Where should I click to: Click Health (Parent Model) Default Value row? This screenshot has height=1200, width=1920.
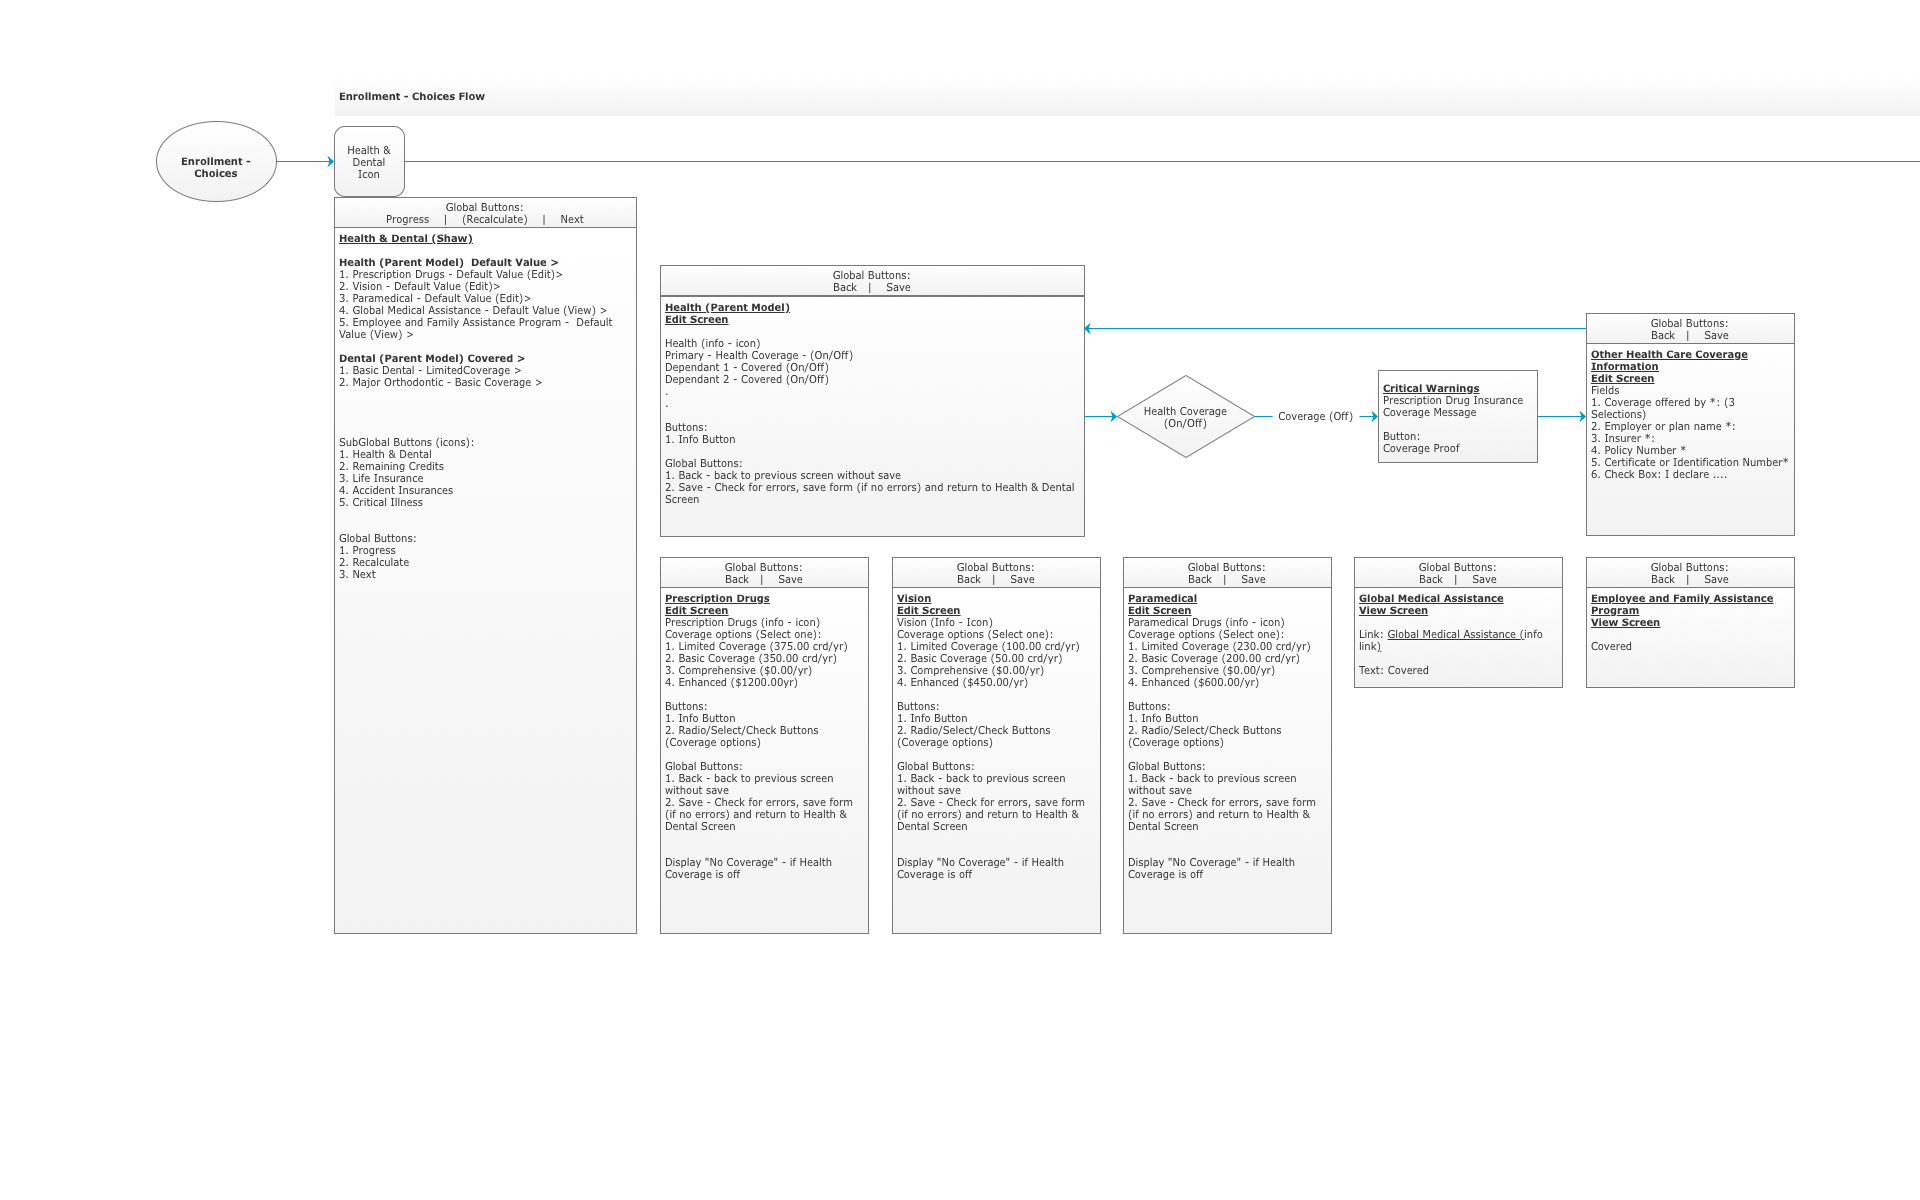pos(448,263)
